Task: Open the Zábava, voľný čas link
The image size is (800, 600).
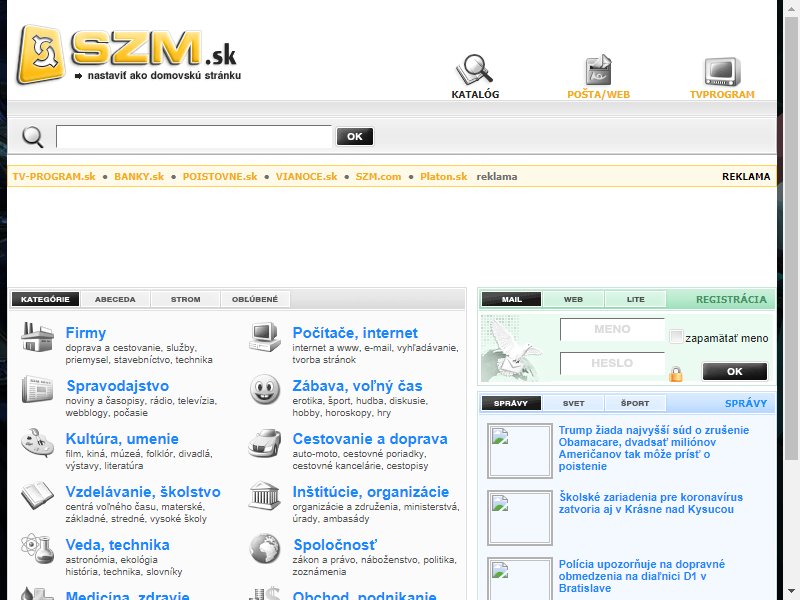Action: tap(357, 386)
